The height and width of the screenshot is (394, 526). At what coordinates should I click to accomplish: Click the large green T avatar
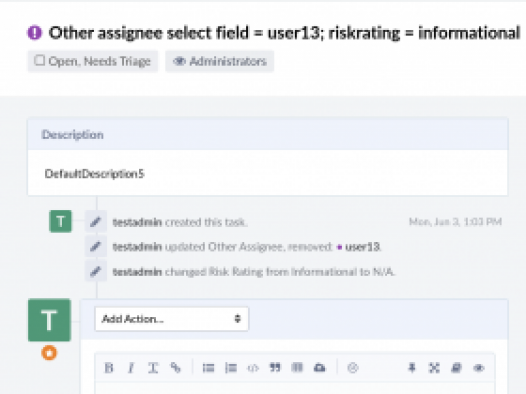(x=49, y=320)
